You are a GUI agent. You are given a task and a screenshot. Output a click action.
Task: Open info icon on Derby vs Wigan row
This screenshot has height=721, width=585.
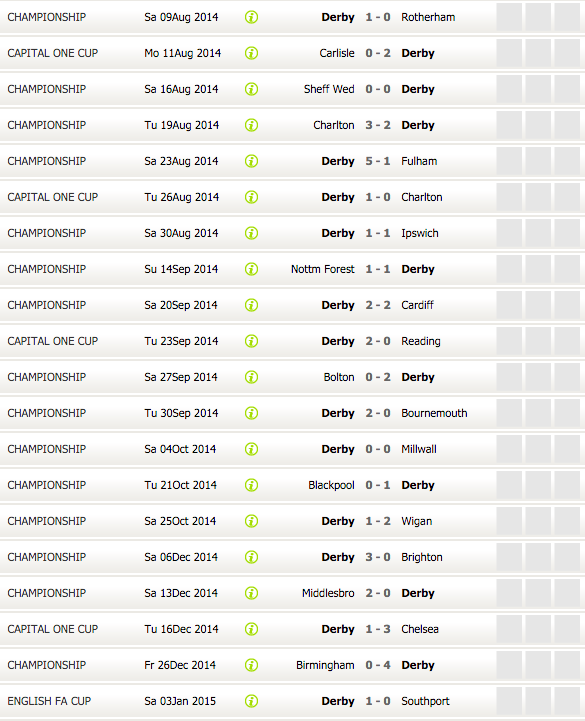251,521
